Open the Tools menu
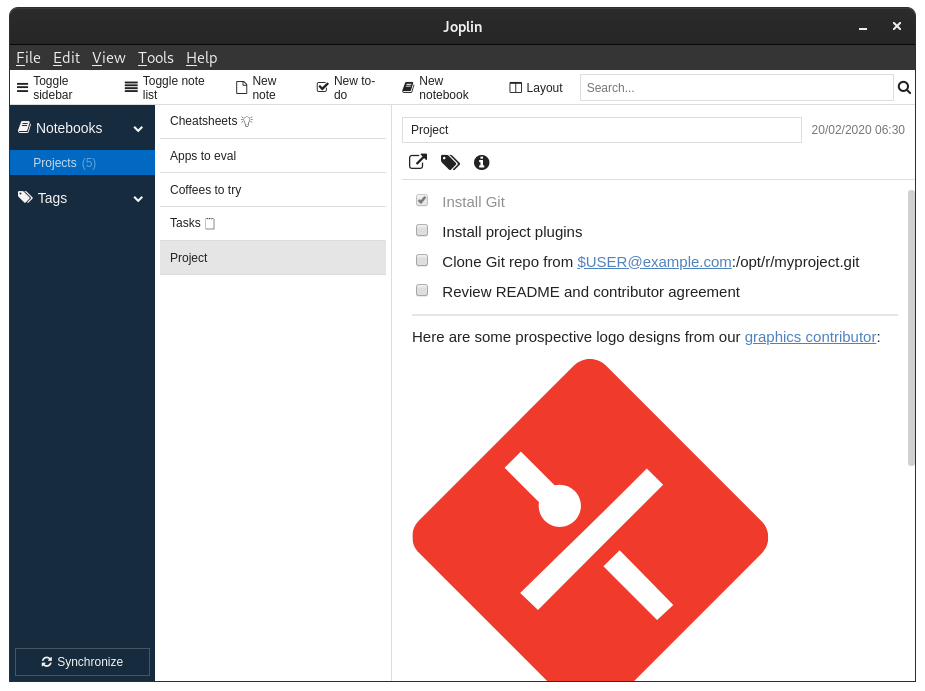This screenshot has width=925, height=691. tap(155, 57)
